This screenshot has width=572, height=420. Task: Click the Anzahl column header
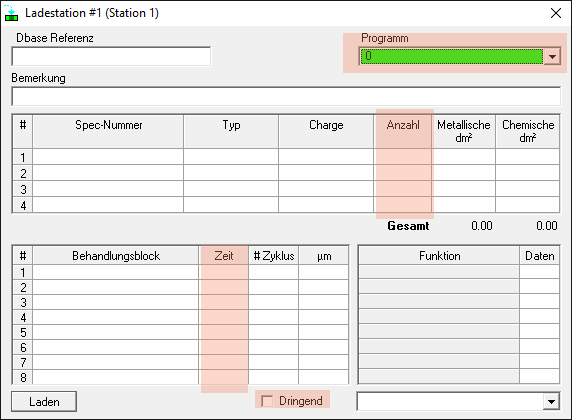click(403, 131)
